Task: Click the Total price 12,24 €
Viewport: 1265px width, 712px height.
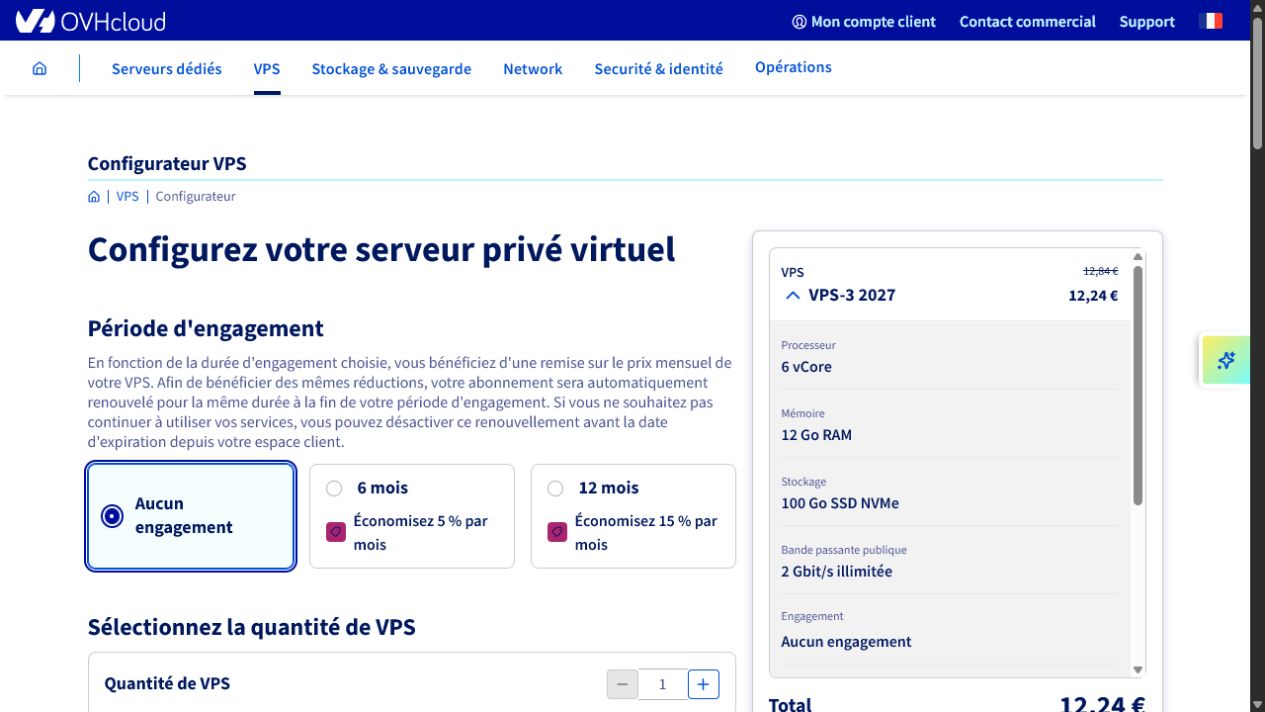Action: pos(1103,704)
